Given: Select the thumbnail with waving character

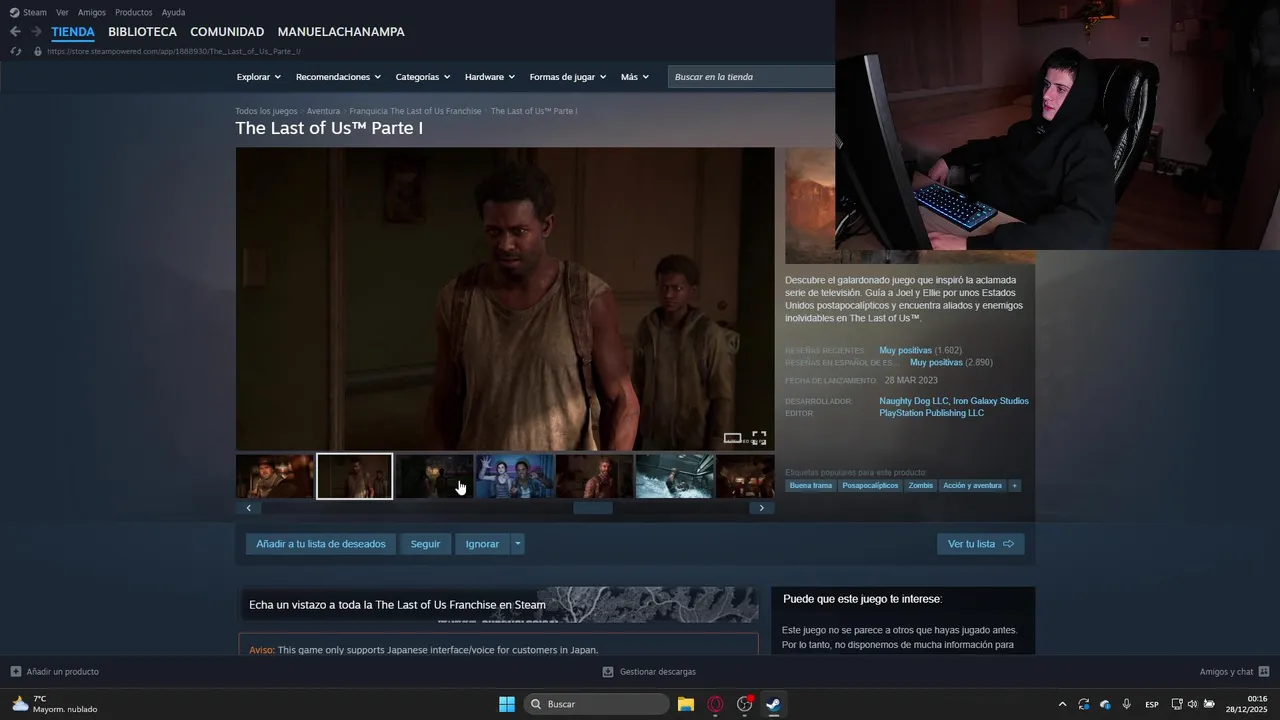Looking at the screenshot, I should (515, 476).
